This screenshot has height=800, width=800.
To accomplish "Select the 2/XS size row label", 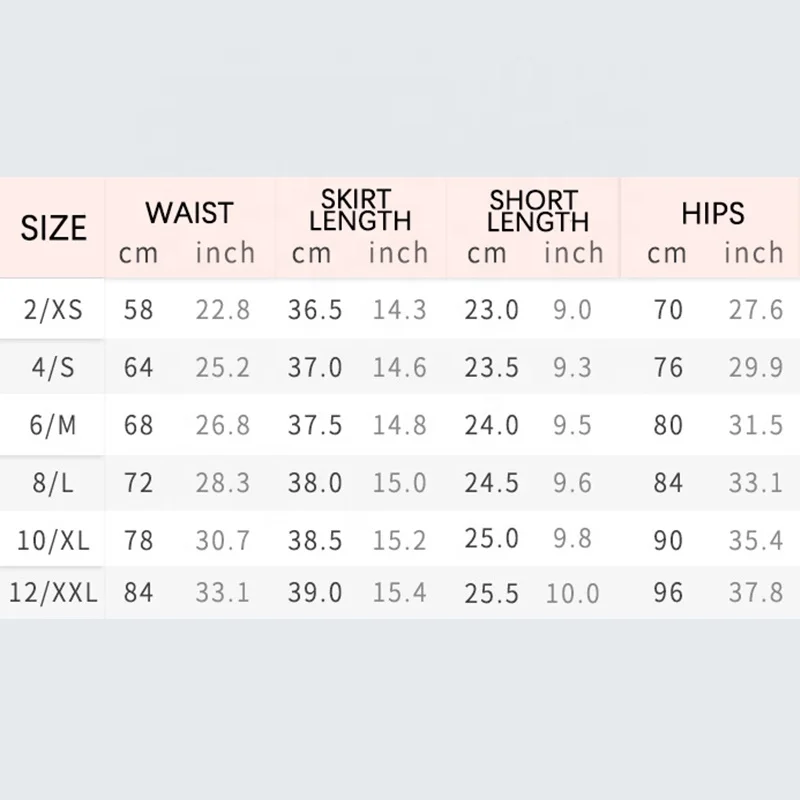I will pyautogui.click(x=54, y=310).
